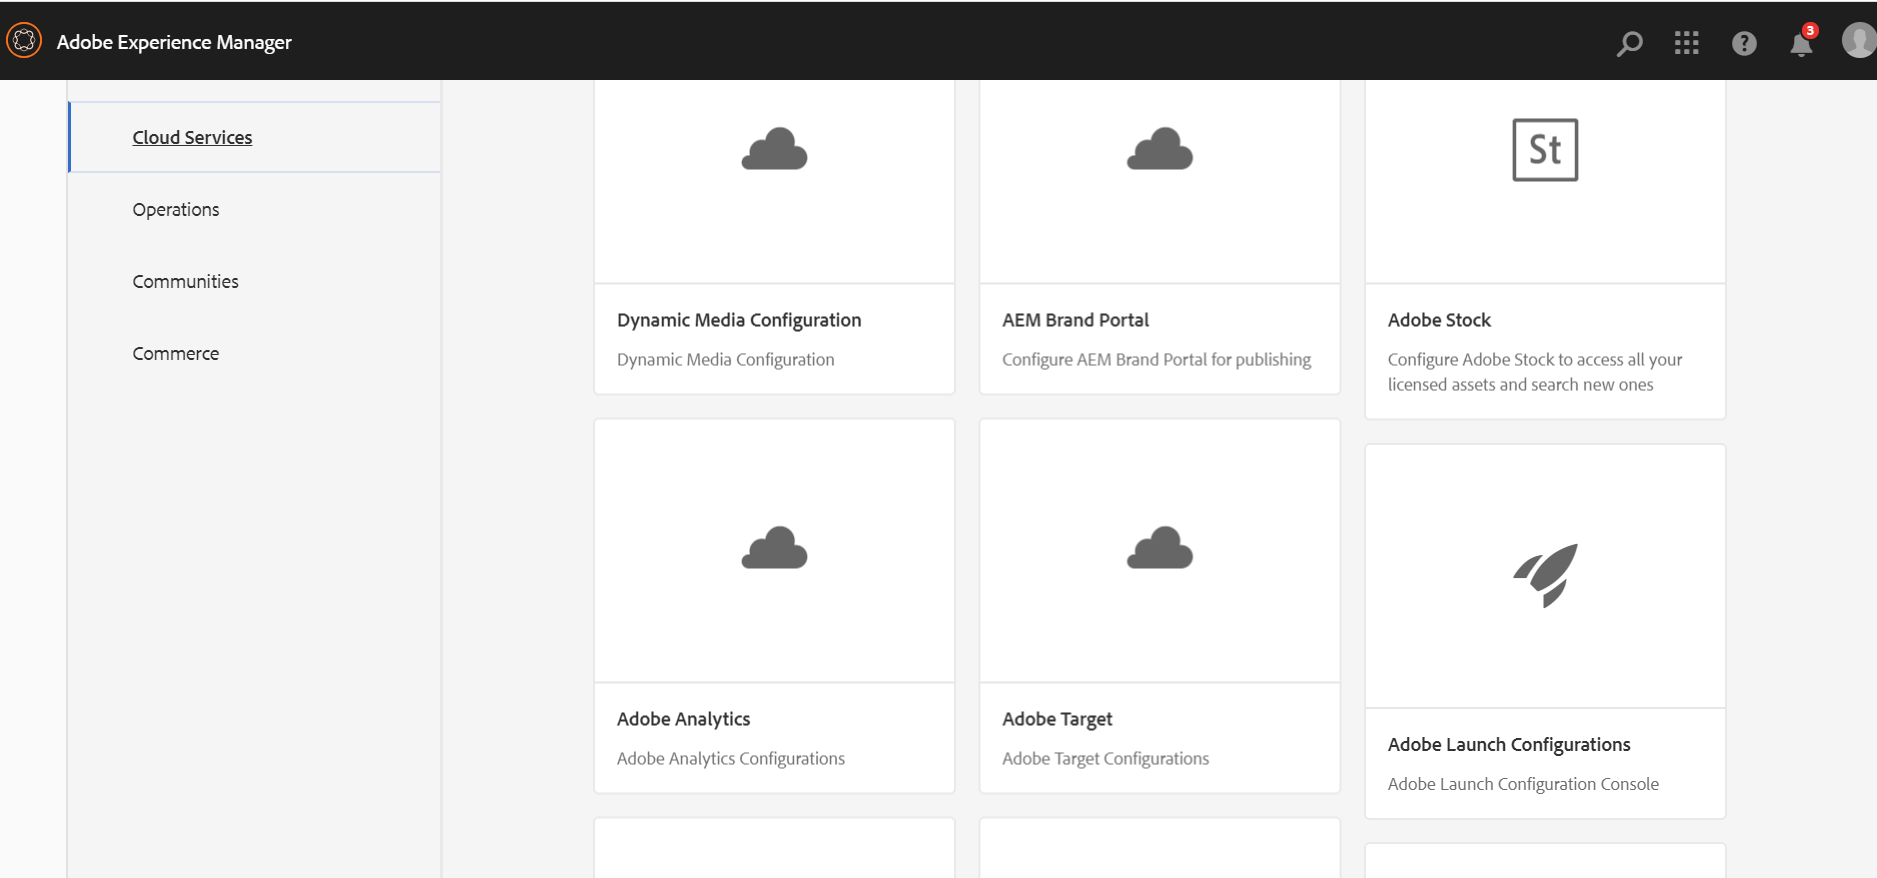This screenshot has height=878, width=1877.
Task: Click the AEM Brand Portal cloud icon
Action: pyautogui.click(x=1160, y=149)
